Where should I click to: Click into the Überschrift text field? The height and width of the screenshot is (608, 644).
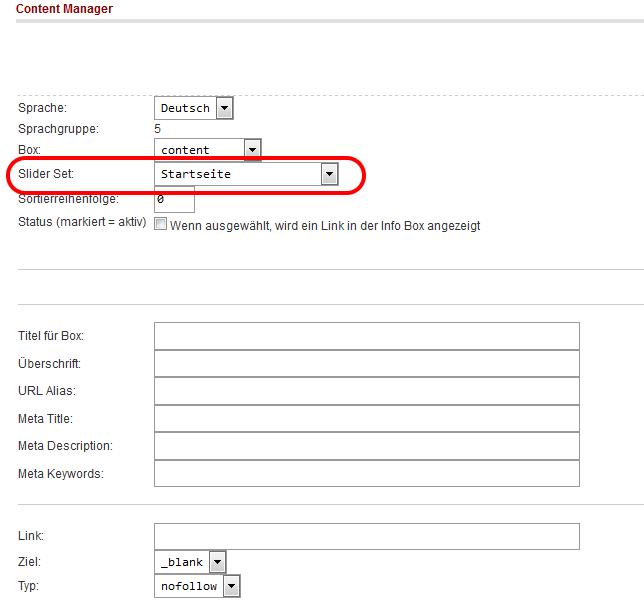[x=366, y=364]
